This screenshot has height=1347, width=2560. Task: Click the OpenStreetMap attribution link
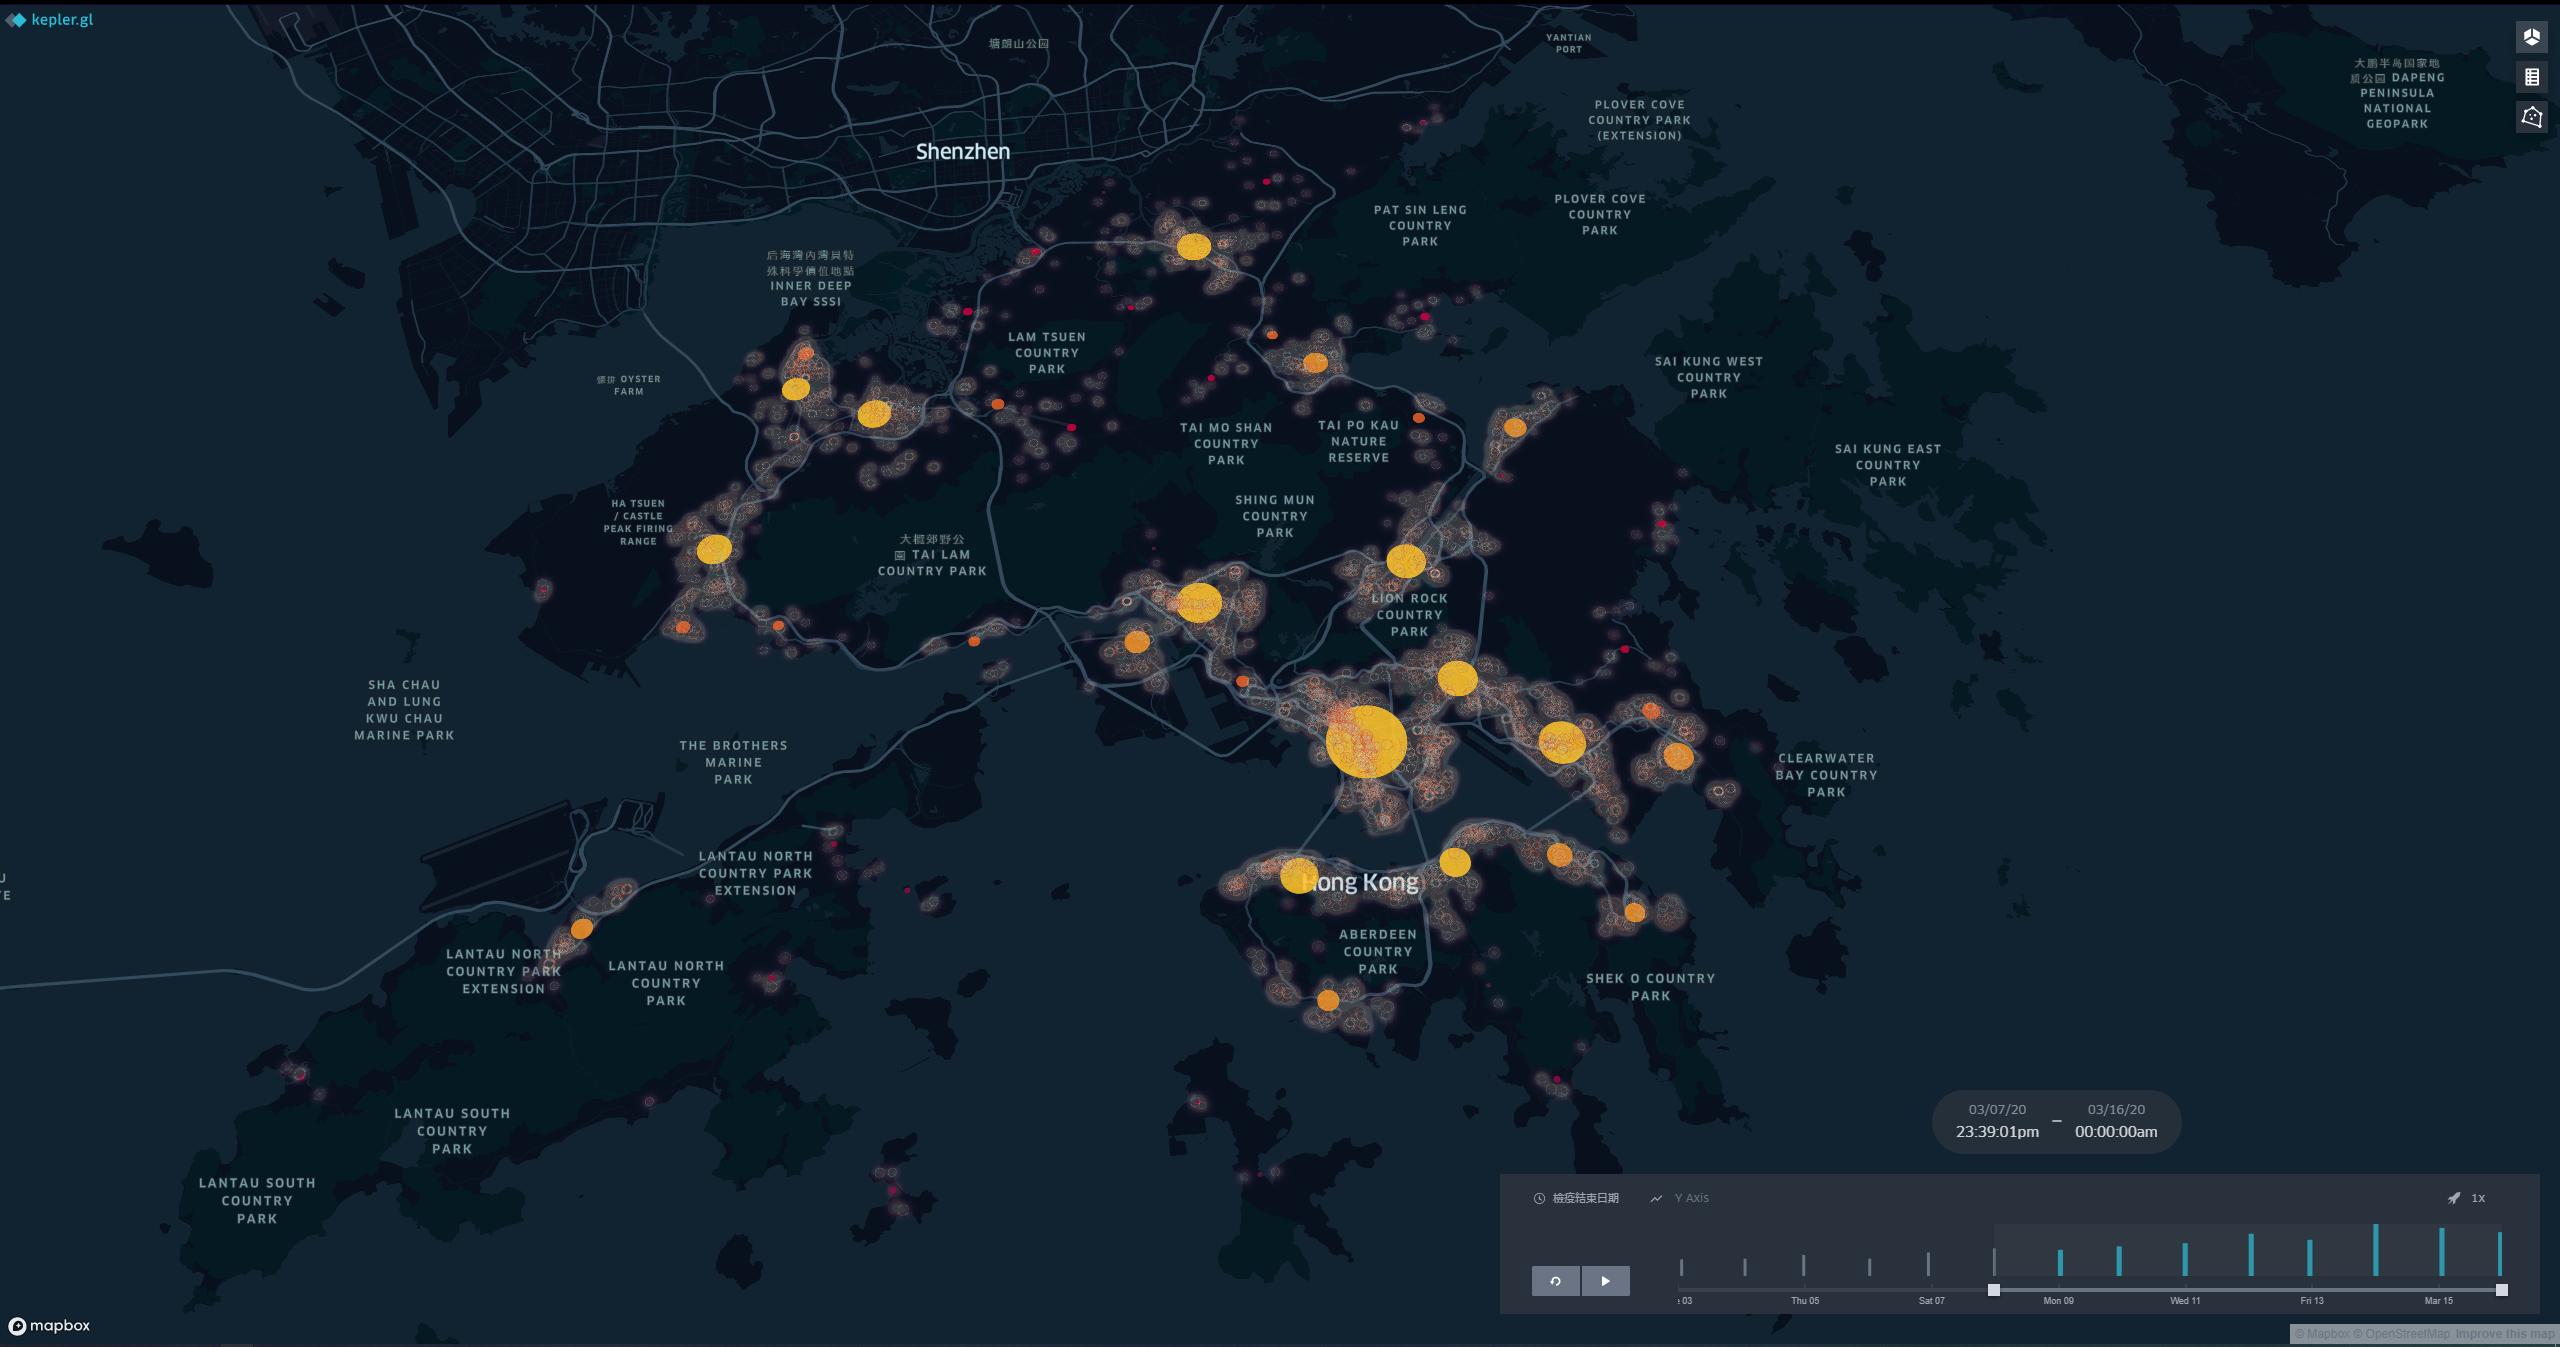click(2406, 1334)
